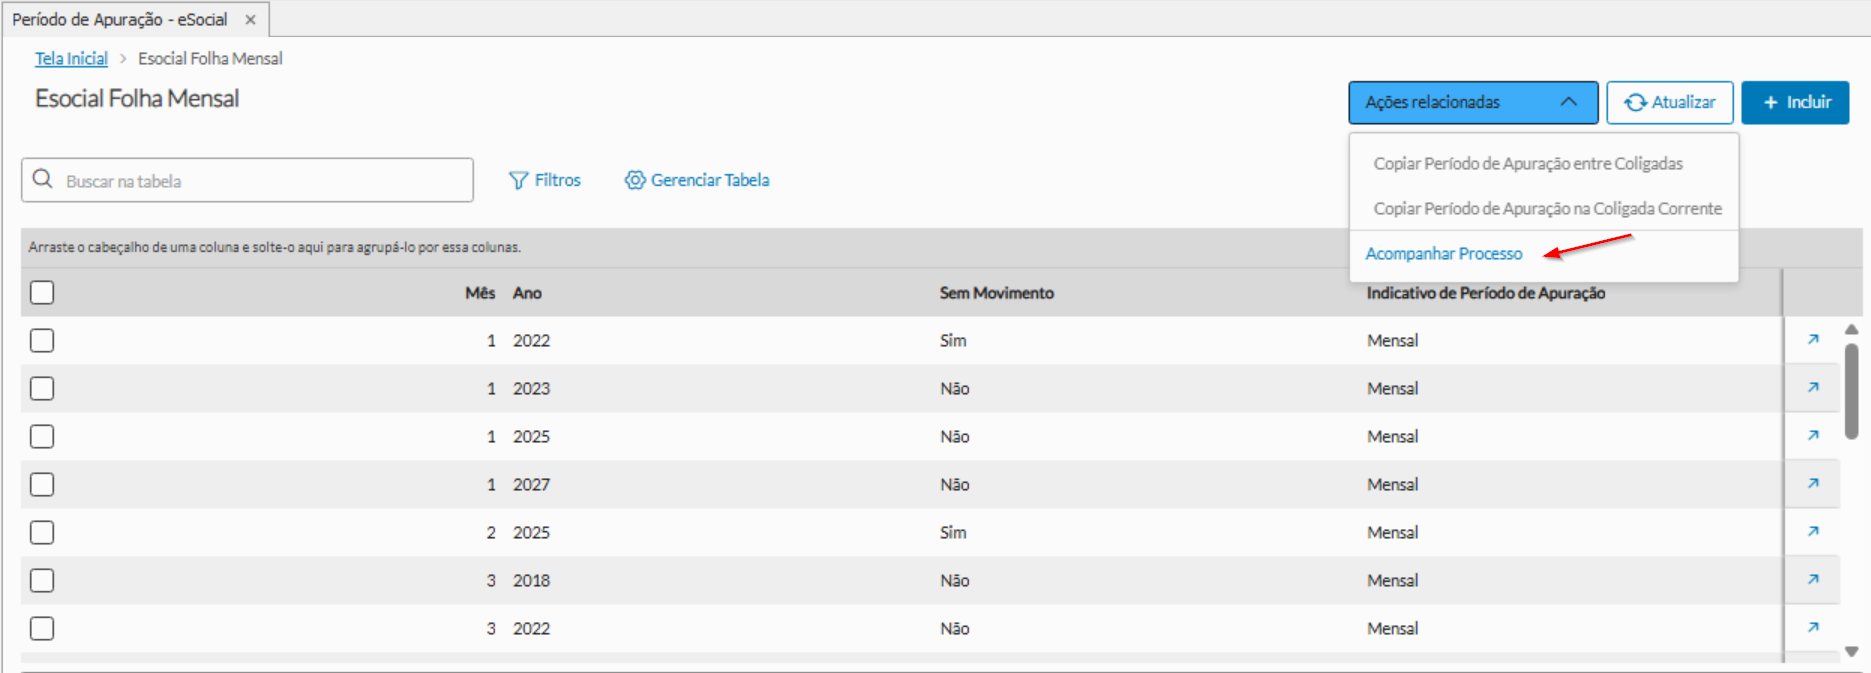The height and width of the screenshot is (673, 1871).
Task: Click the Incluir button
Action: (1795, 103)
